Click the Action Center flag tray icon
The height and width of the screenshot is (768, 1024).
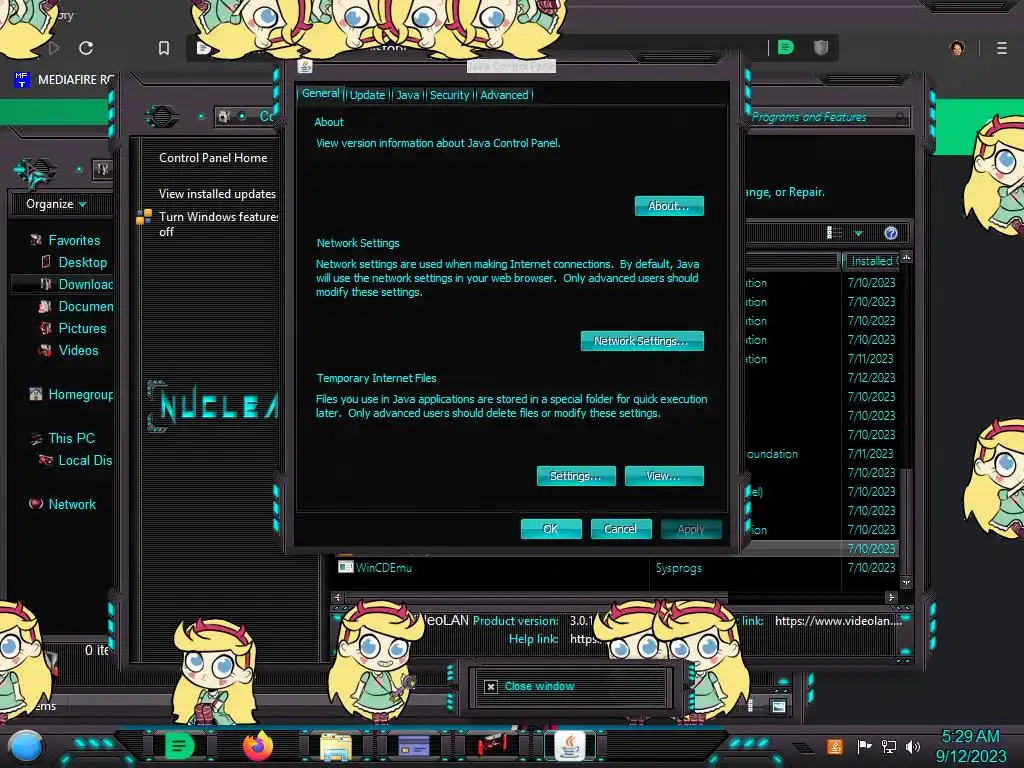(865, 746)
